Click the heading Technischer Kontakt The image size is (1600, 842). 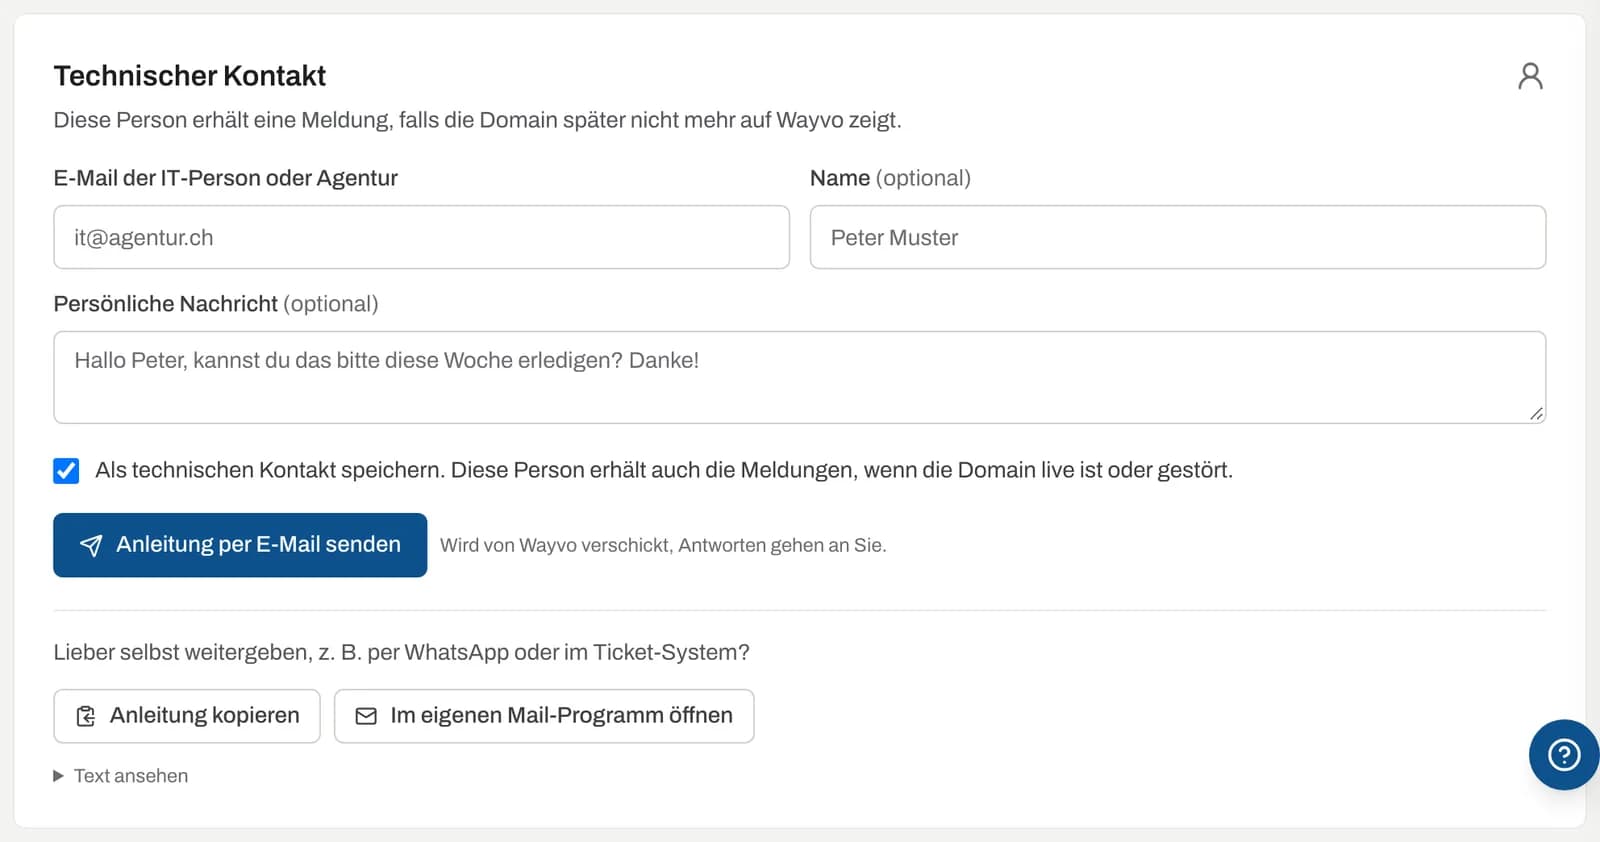[x=190, y=76]
